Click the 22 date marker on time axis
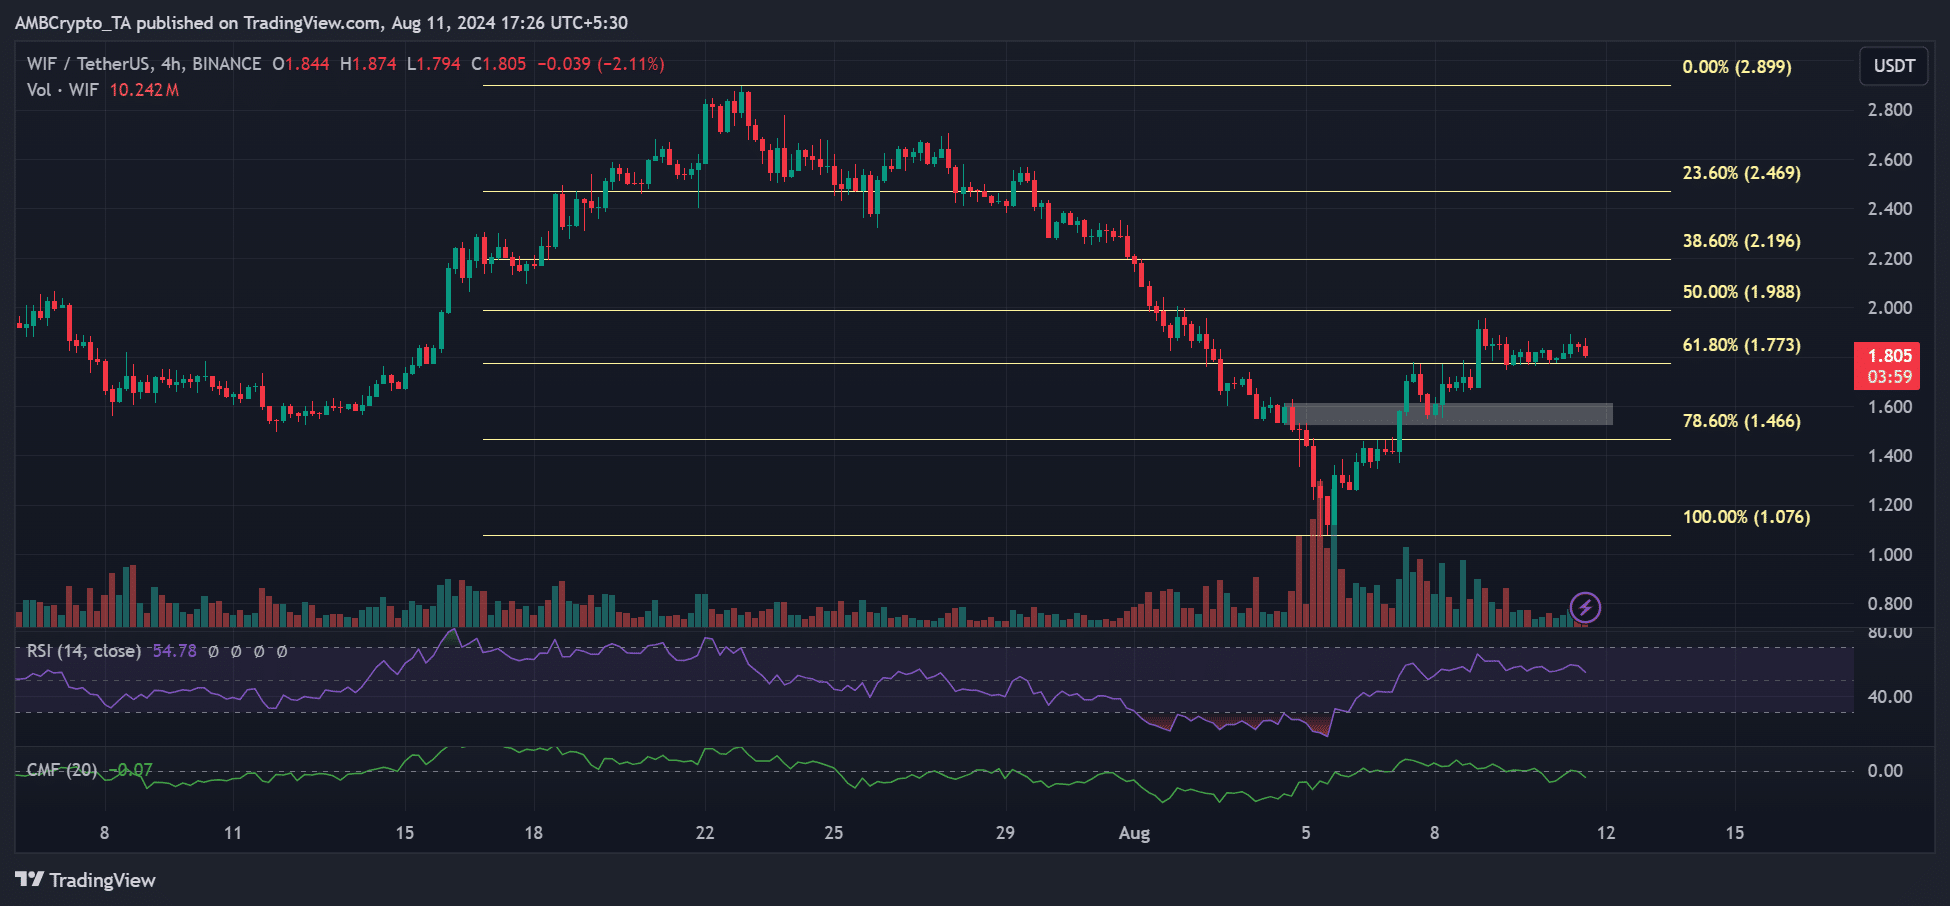Screen dimensions: 1950x906 pyautogui.click(x=705, y=833)
